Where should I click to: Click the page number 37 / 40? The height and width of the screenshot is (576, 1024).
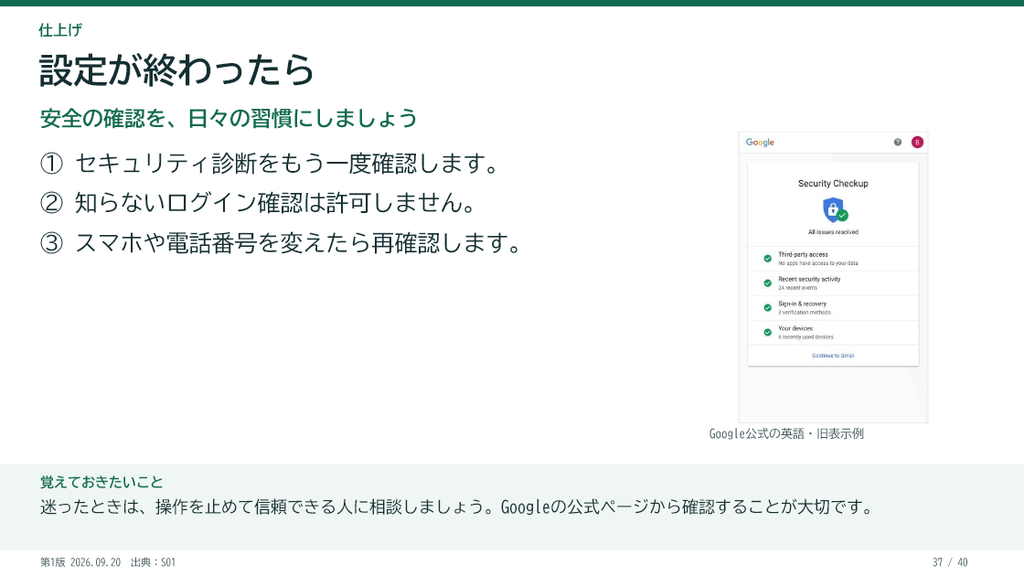tap(950, 562)
